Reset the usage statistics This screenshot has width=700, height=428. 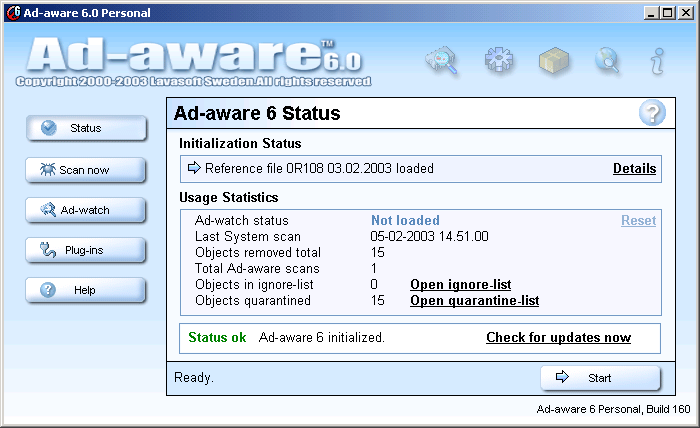click(638, 221)
